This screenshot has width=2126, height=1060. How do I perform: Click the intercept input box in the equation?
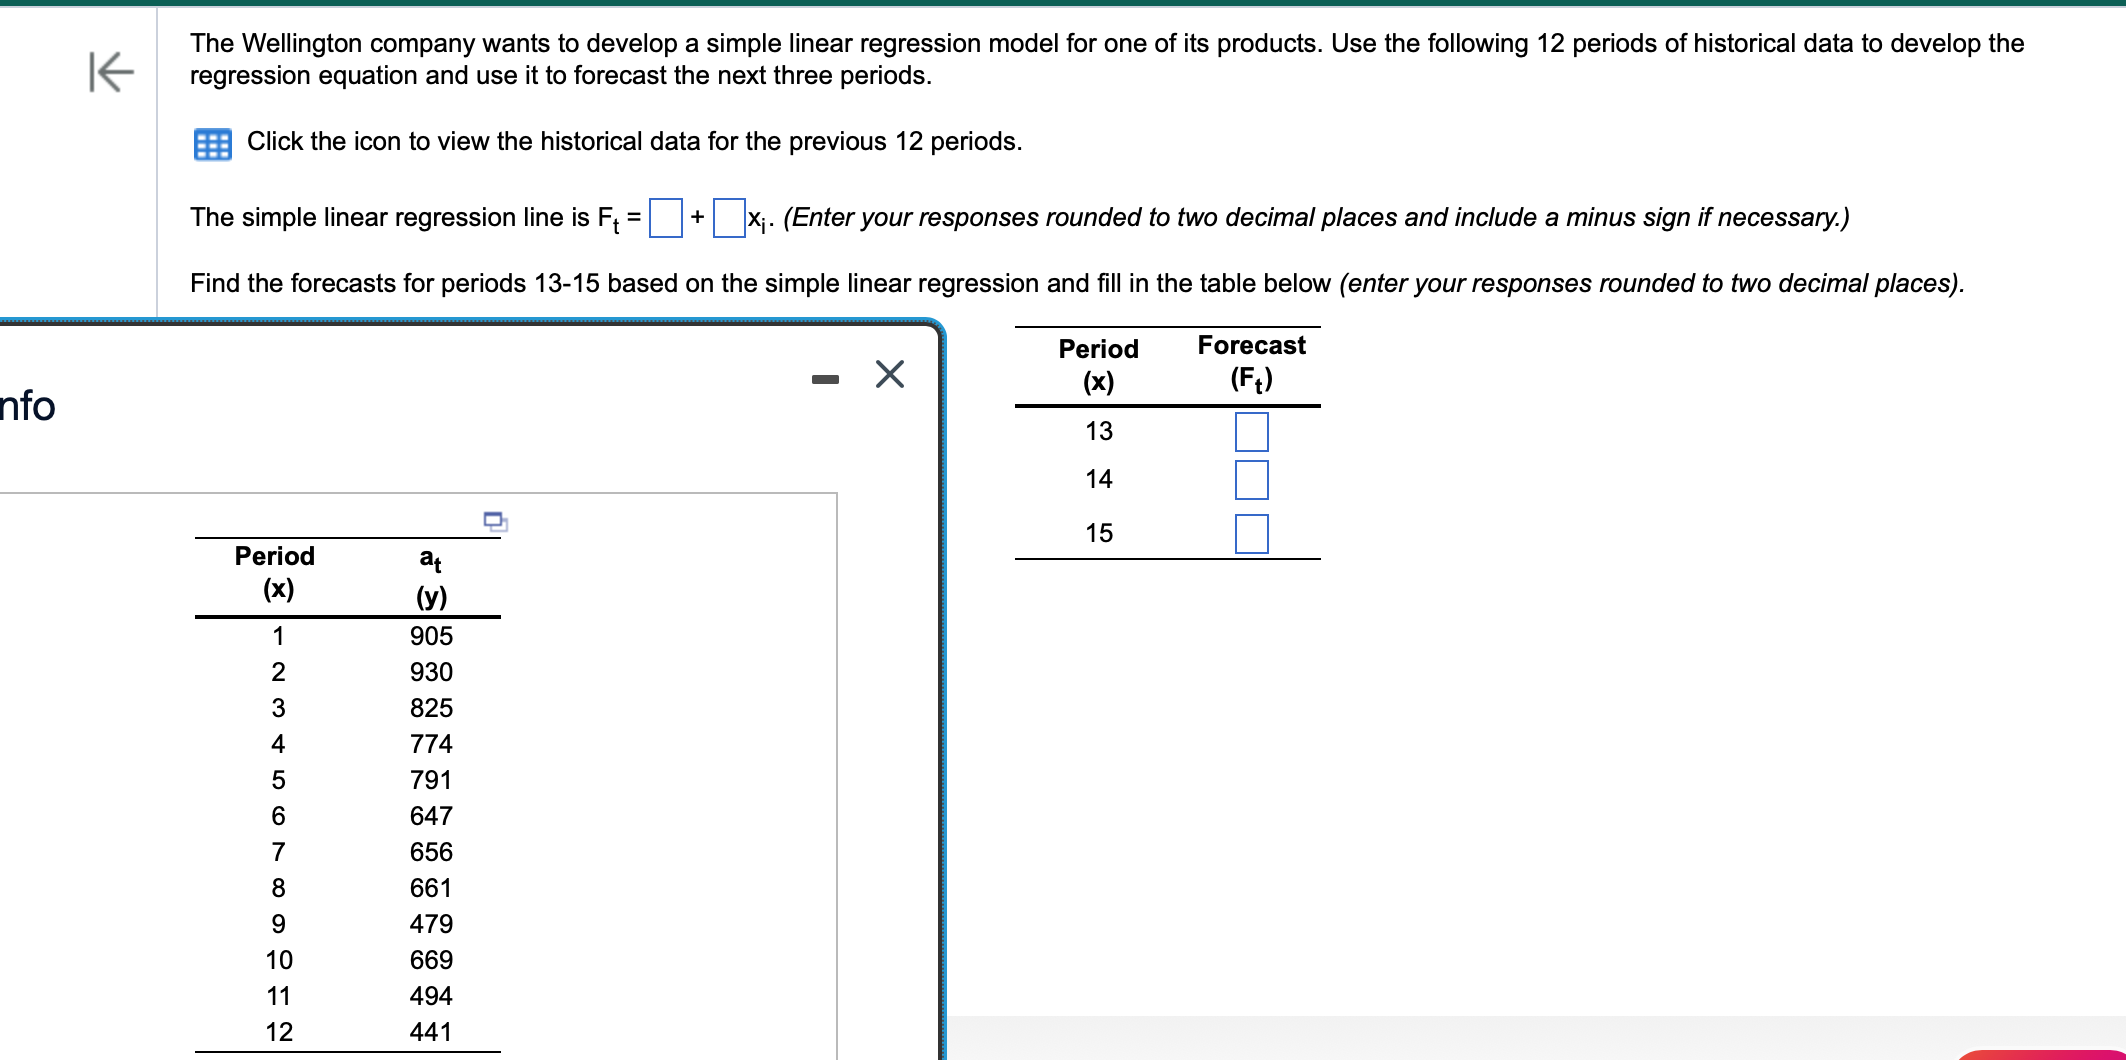[x=664, y=215]
